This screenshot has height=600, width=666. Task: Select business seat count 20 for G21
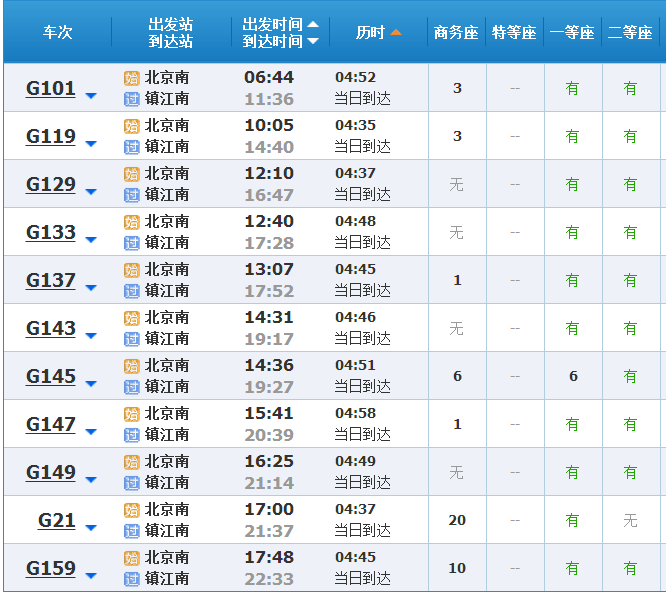(x=457, y=520)
